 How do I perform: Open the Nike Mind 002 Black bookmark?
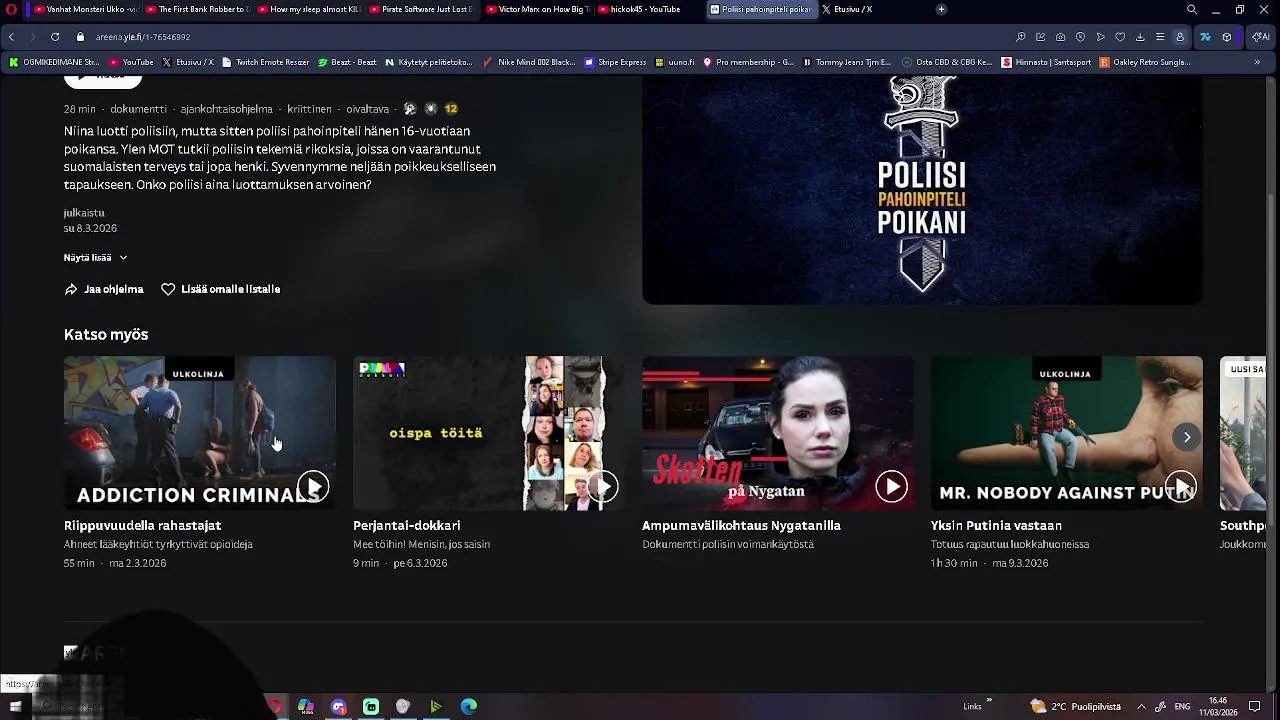tap(529, 62)
